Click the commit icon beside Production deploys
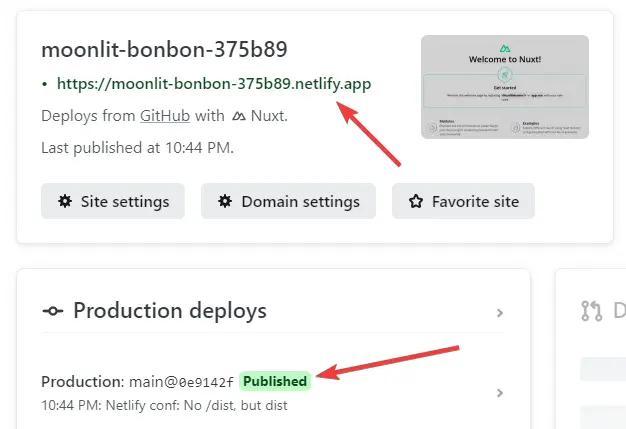 coord(53,311)
